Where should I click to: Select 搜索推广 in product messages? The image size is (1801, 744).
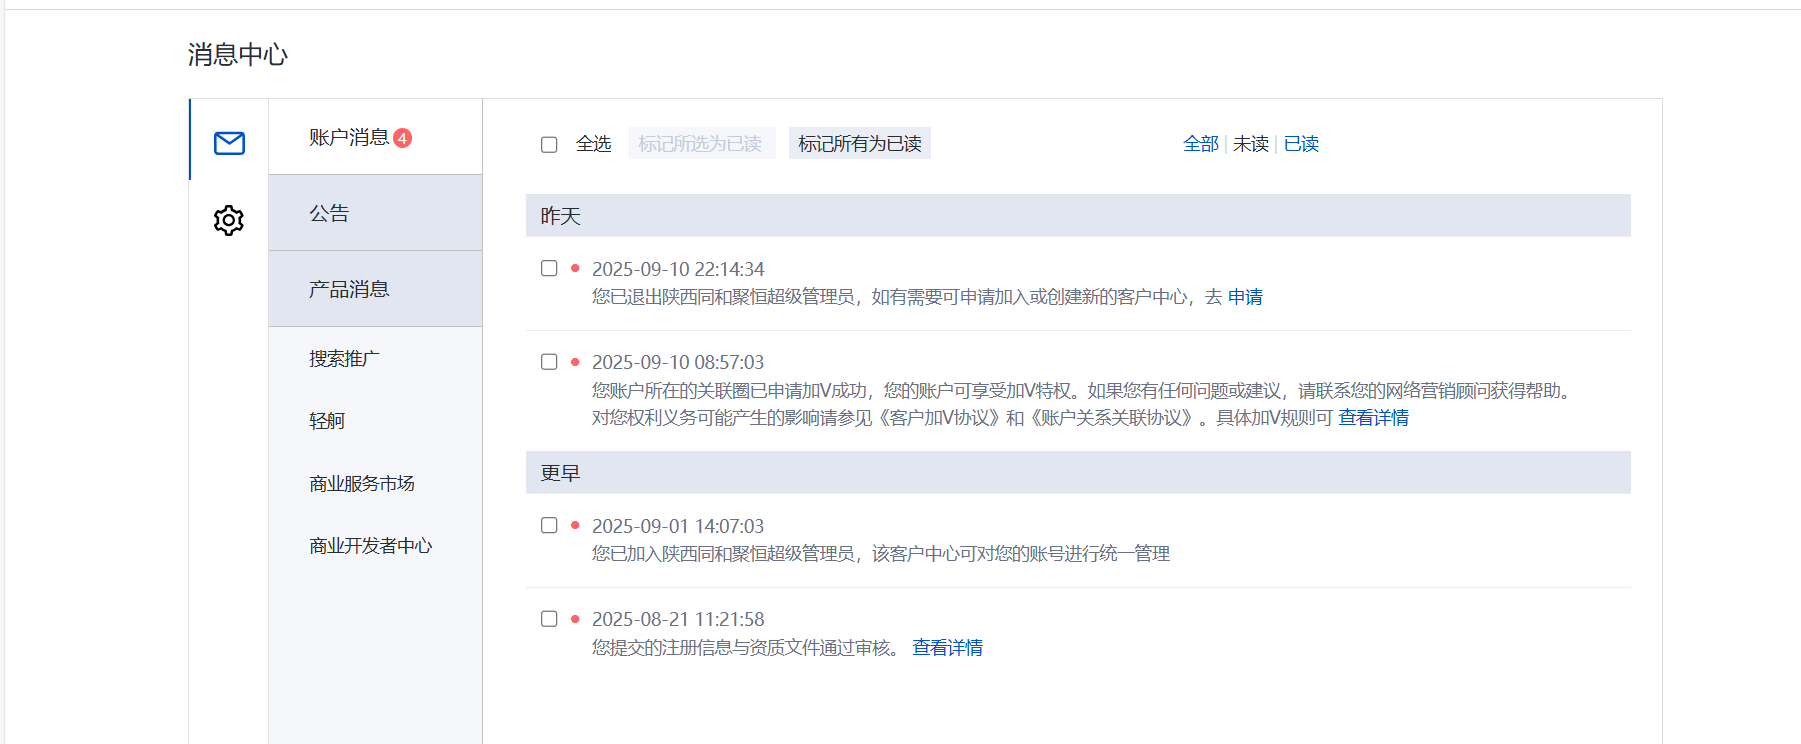click(344, 358)
